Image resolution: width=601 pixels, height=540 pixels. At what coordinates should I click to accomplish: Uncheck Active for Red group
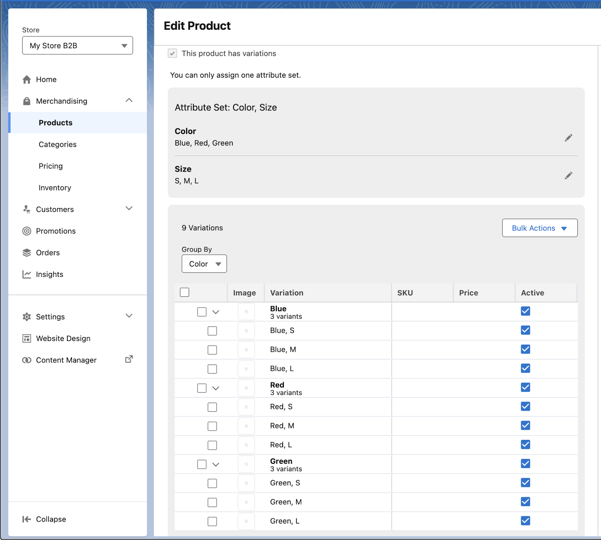pyautogui.click(x=525, y=387)
